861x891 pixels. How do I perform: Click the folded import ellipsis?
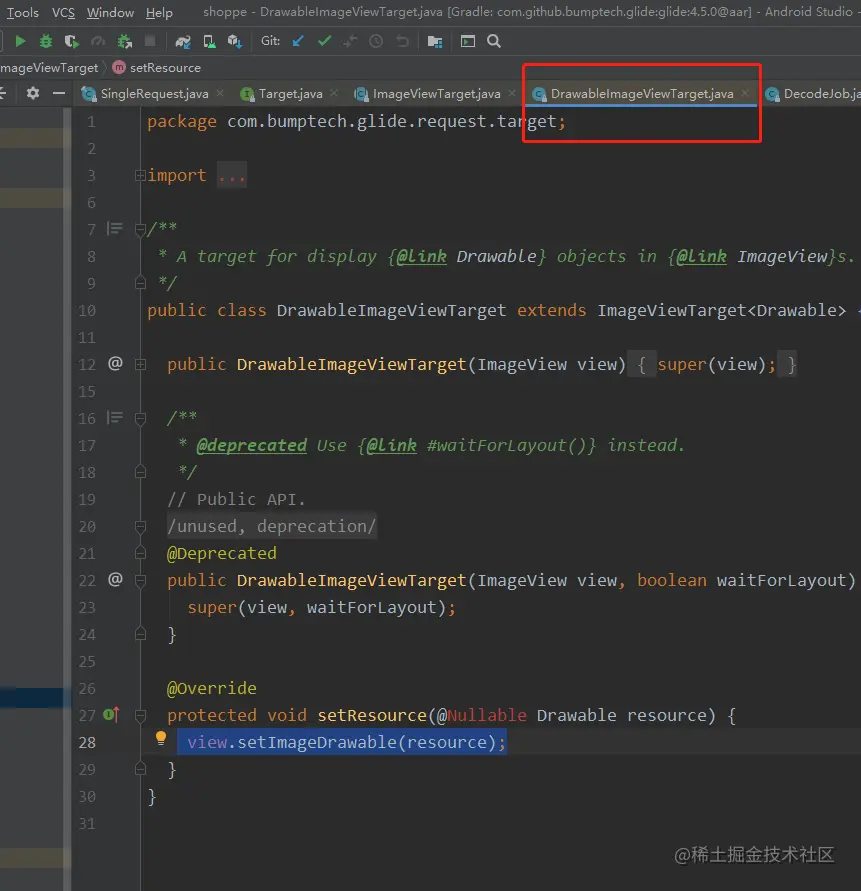tap(232, 176)
